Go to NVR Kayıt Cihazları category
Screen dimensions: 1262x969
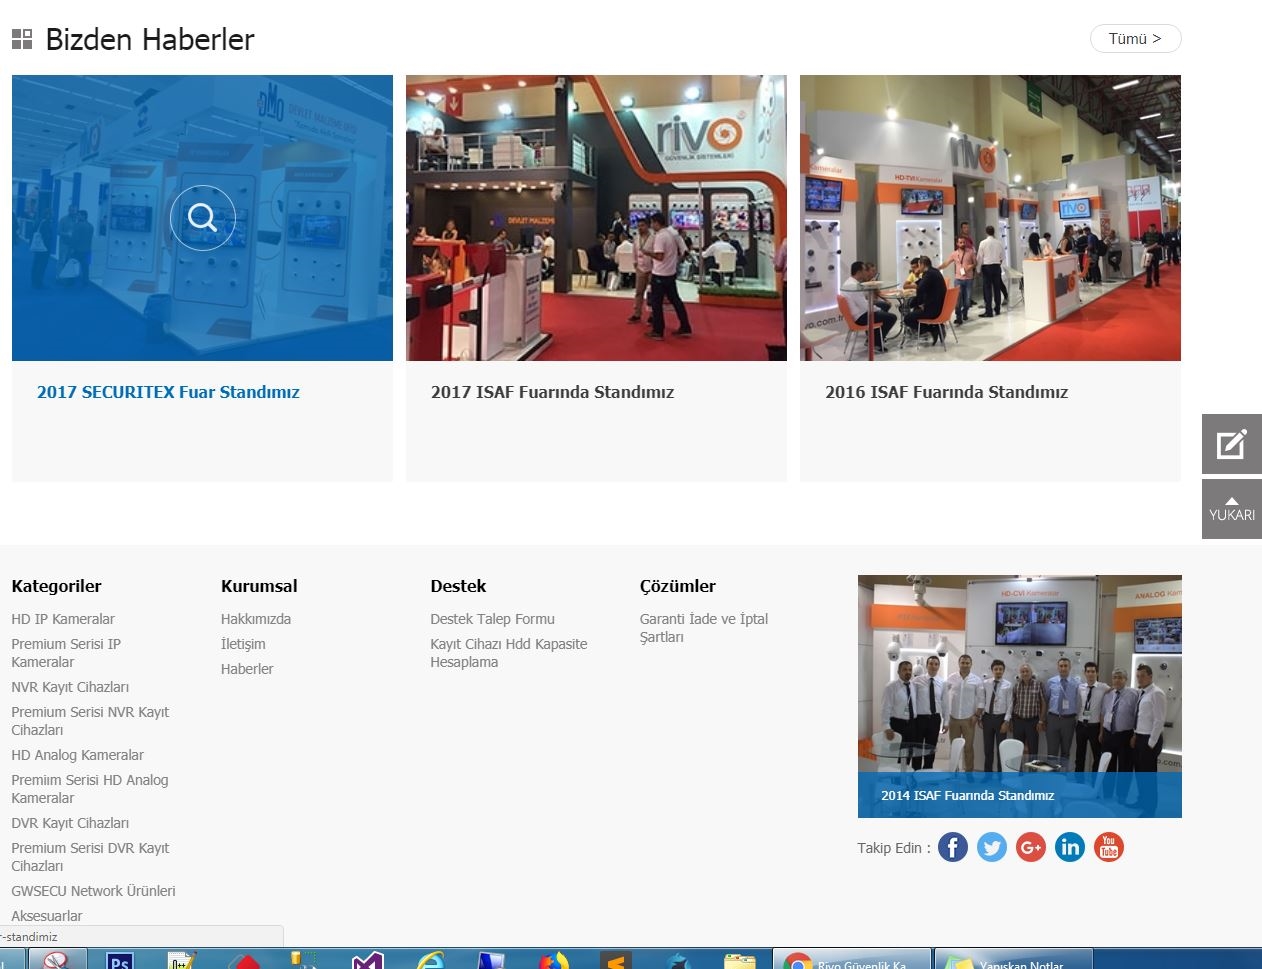(70, 687)
